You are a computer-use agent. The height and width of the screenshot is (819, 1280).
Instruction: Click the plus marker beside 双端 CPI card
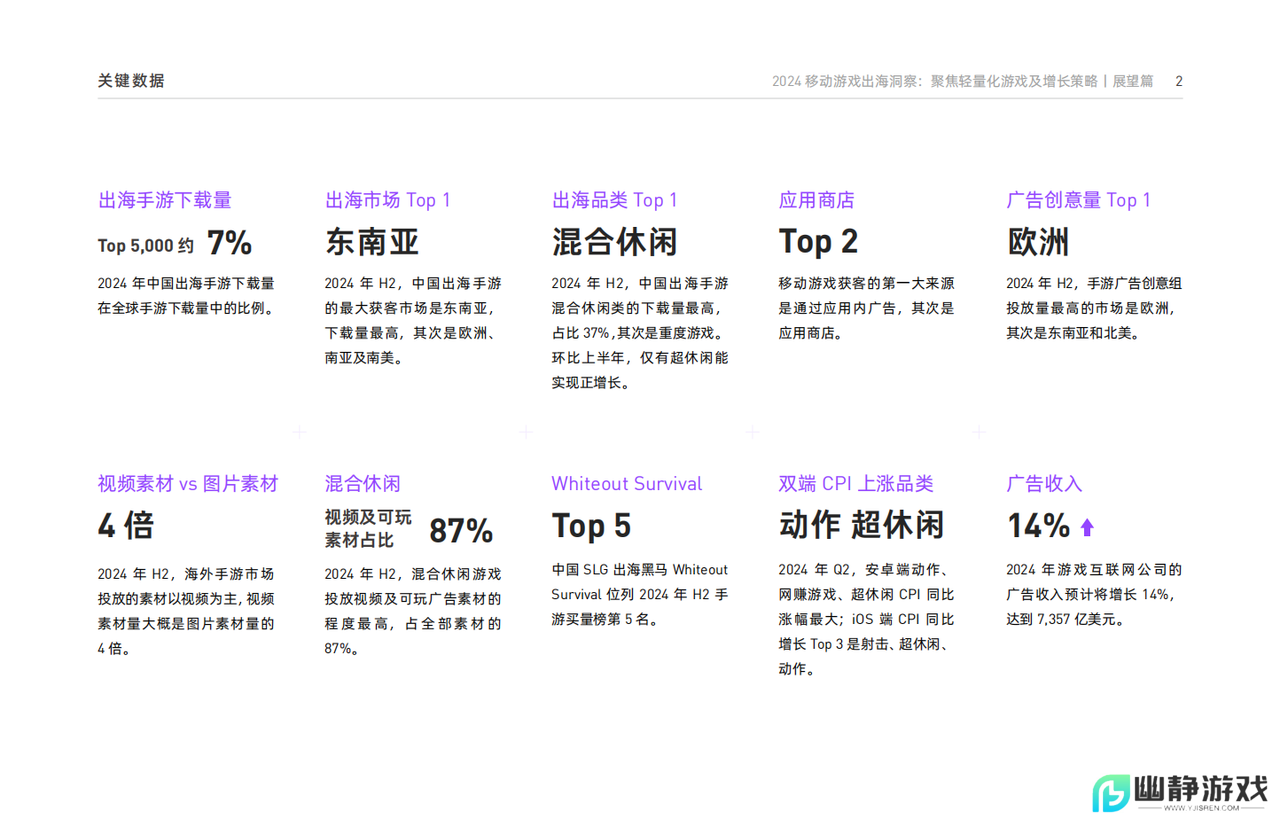coord(978,432)
